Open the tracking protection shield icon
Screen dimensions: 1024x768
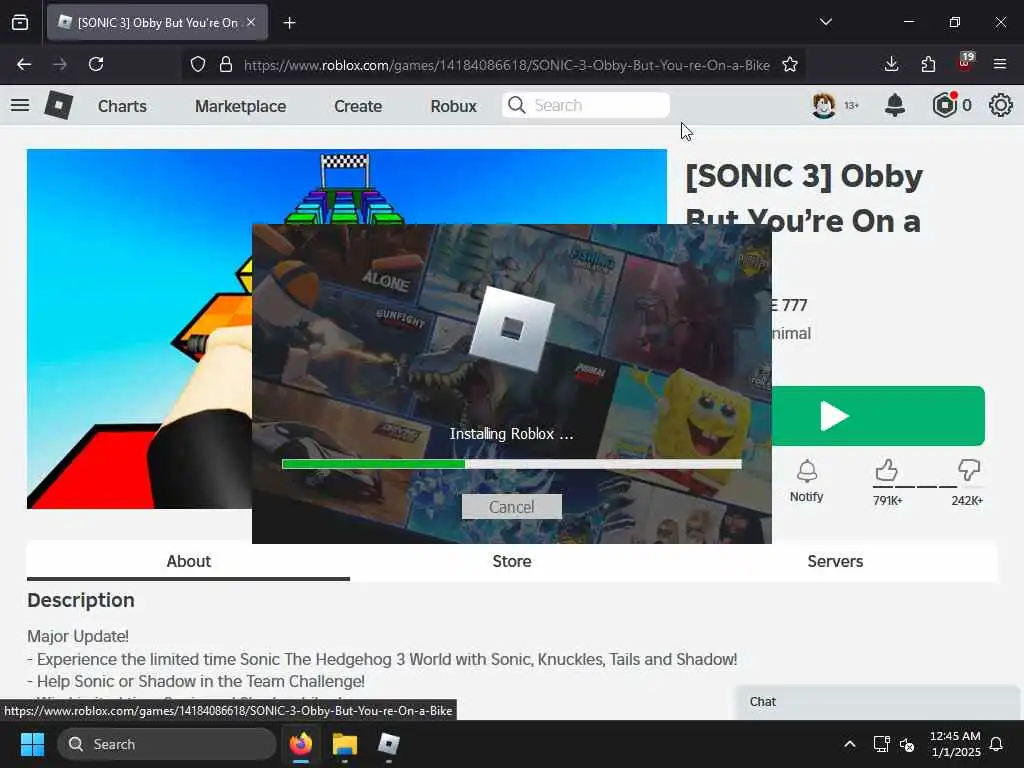198,64
